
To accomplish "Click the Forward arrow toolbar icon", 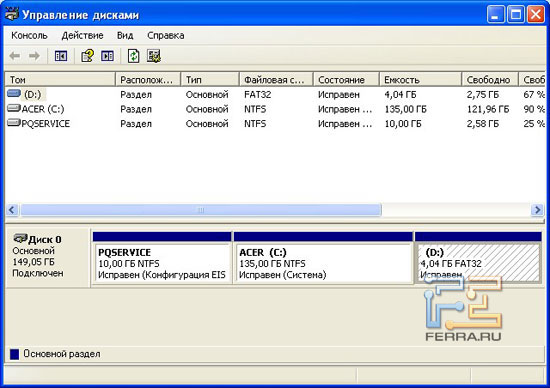I will [x=34, y=56].
